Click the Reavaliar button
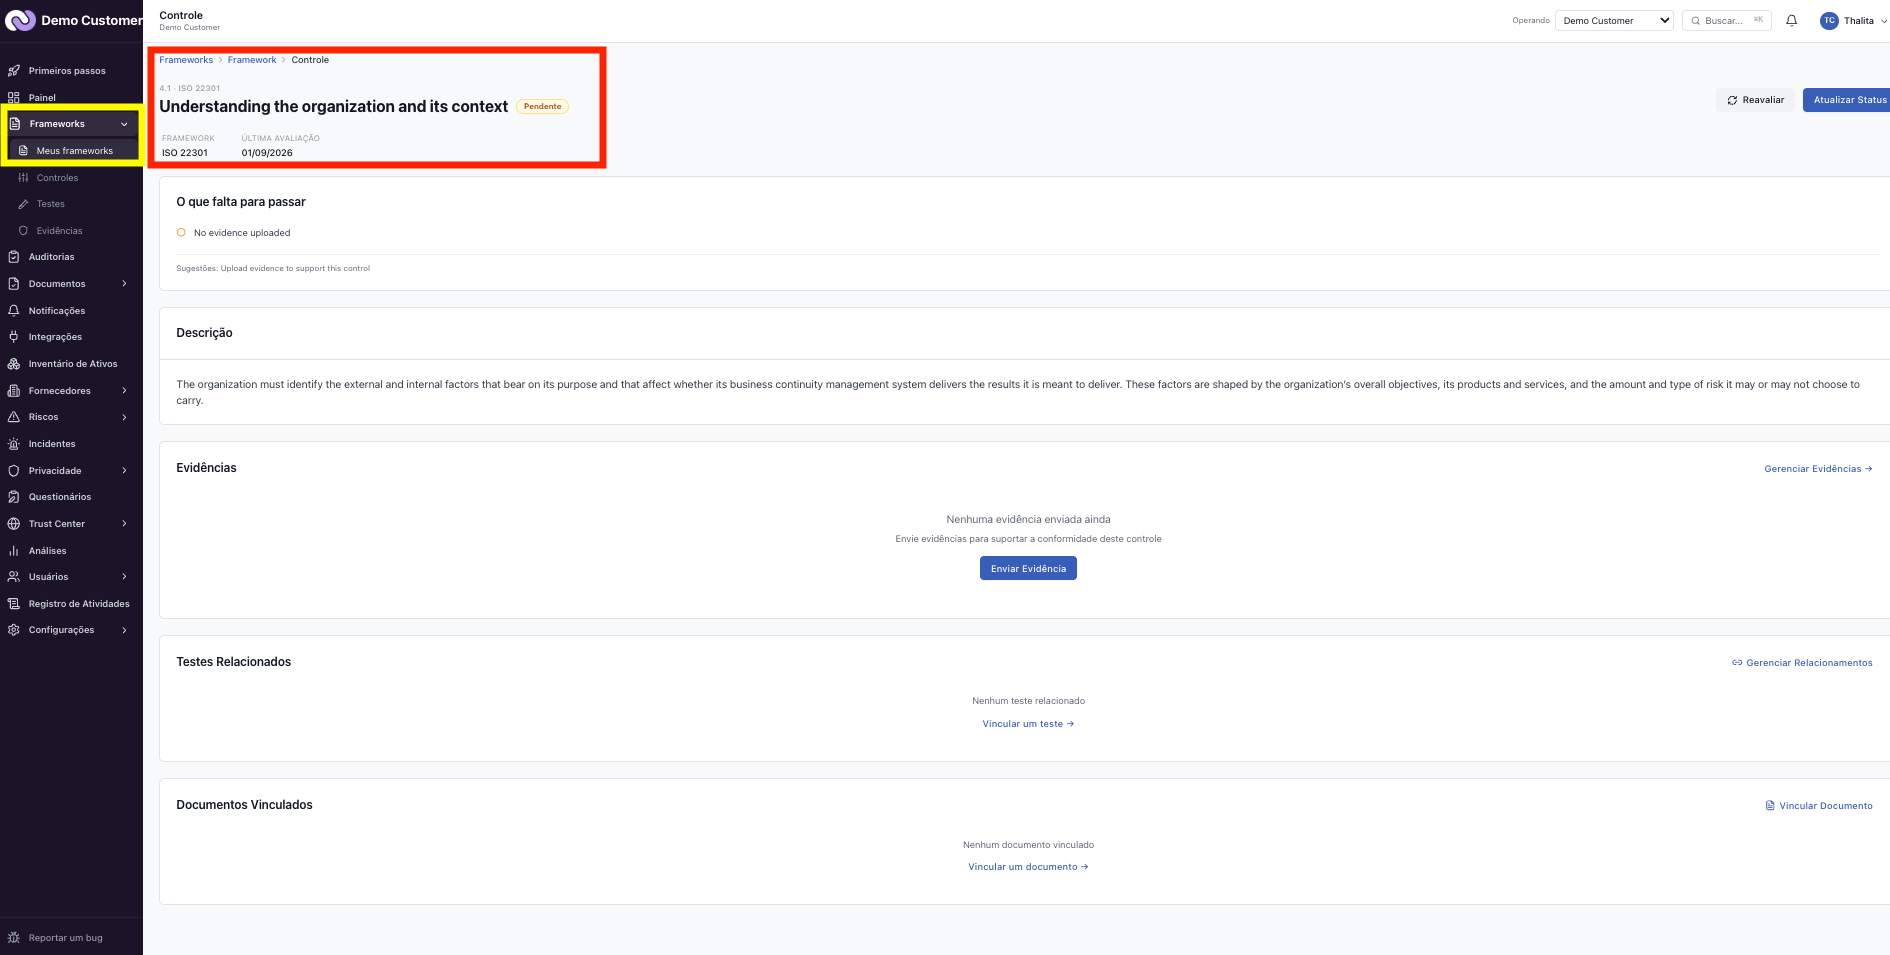 point(1755,100)
